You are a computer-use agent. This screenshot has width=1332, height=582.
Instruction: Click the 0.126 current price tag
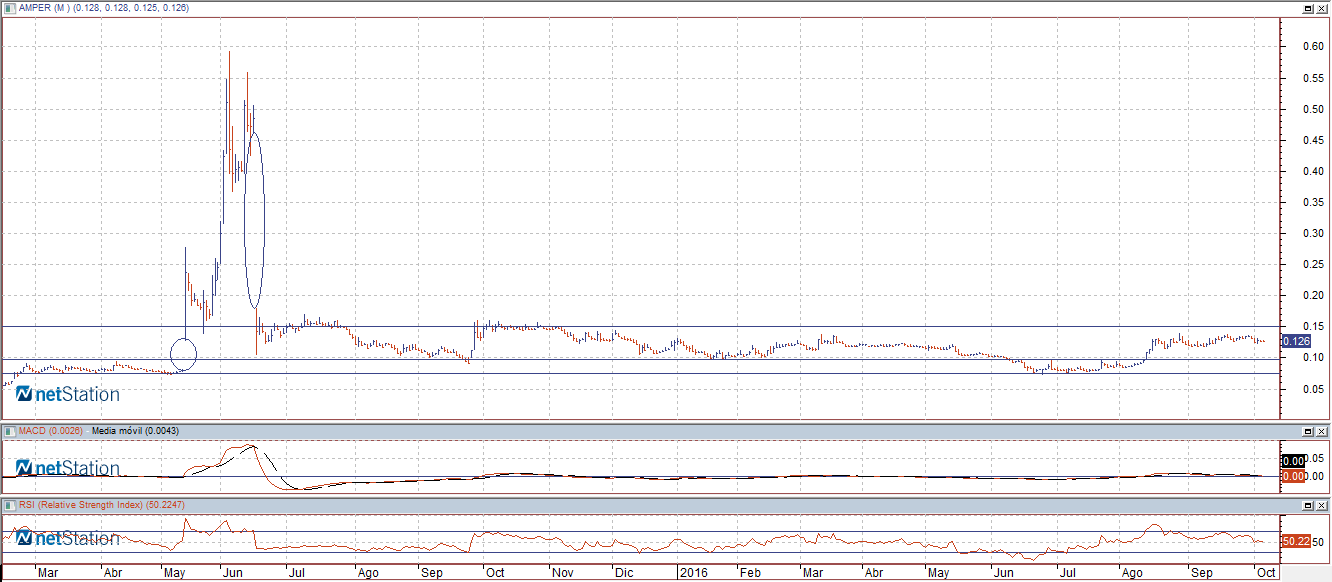(x=1294, y=342)
